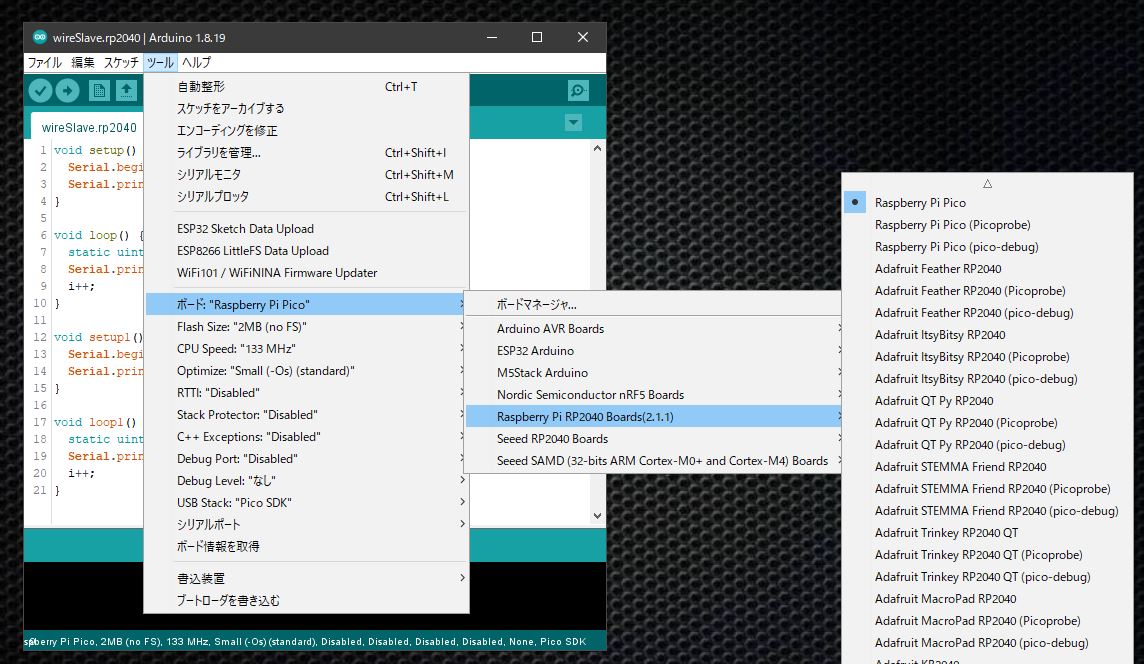Click the editor scrollbar down arrow
The width and height of the screenshot is (1144, 664).
(598, 516)
